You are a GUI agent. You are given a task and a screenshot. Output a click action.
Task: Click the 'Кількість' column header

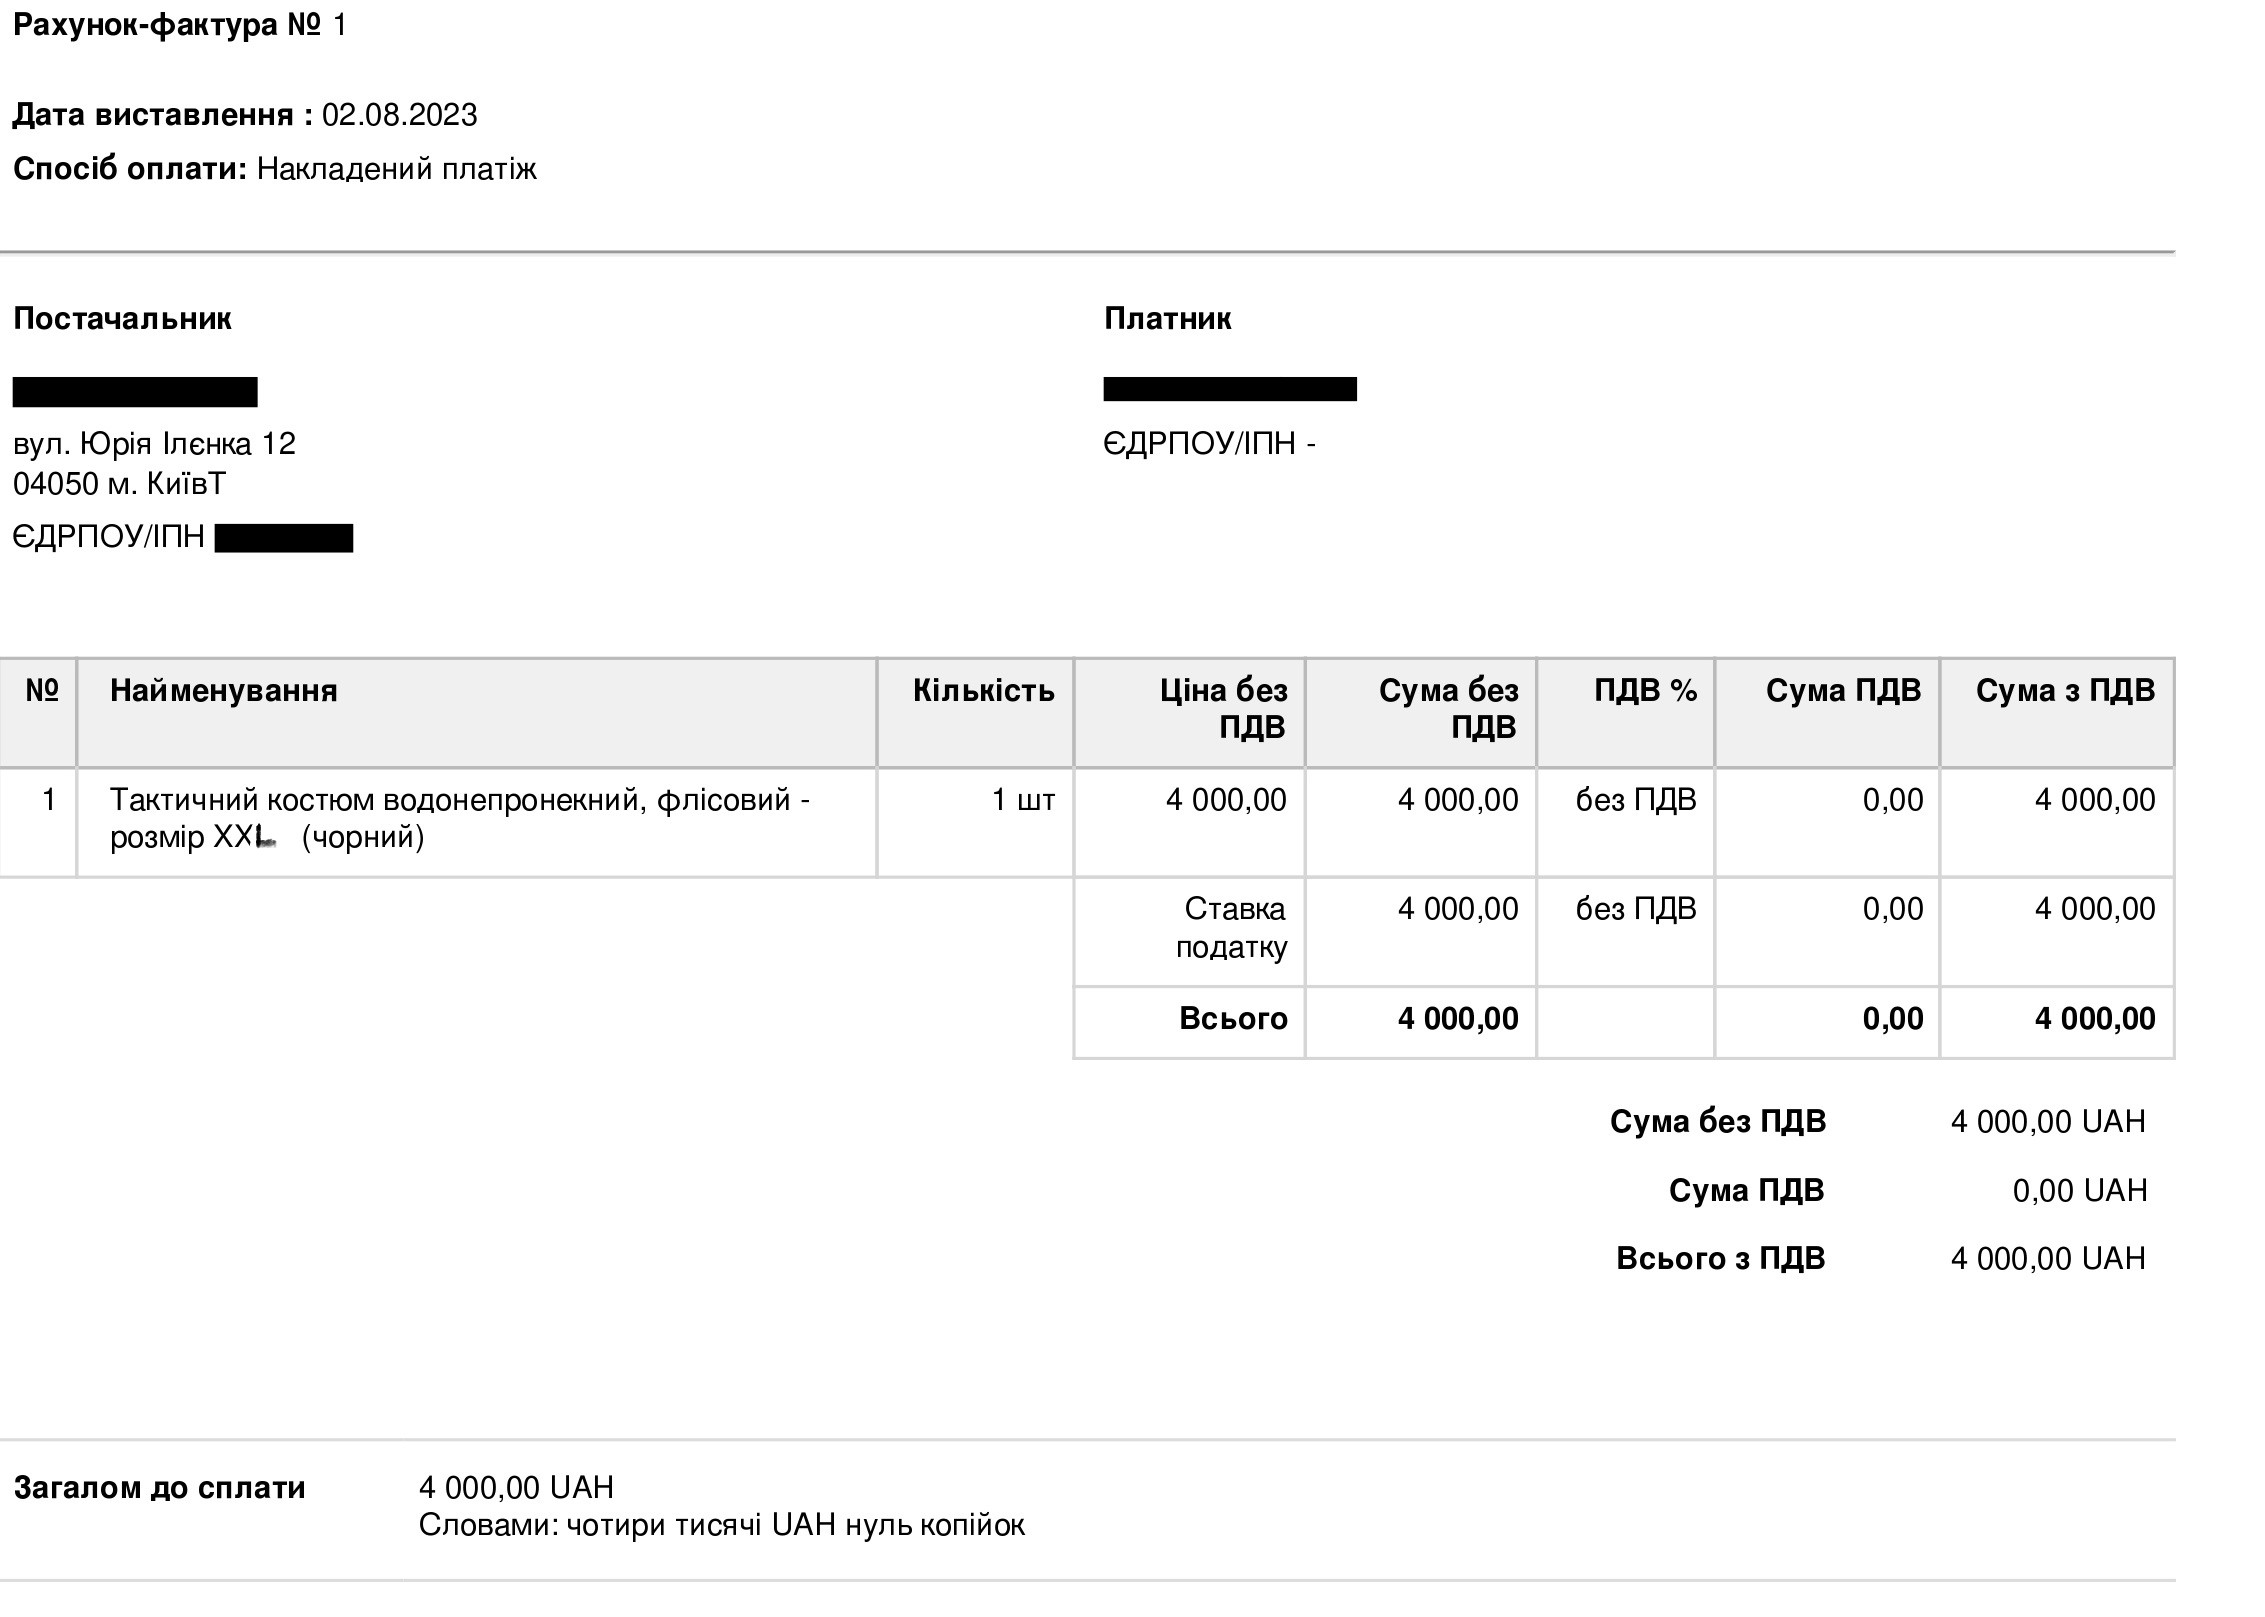pos(983,691)
